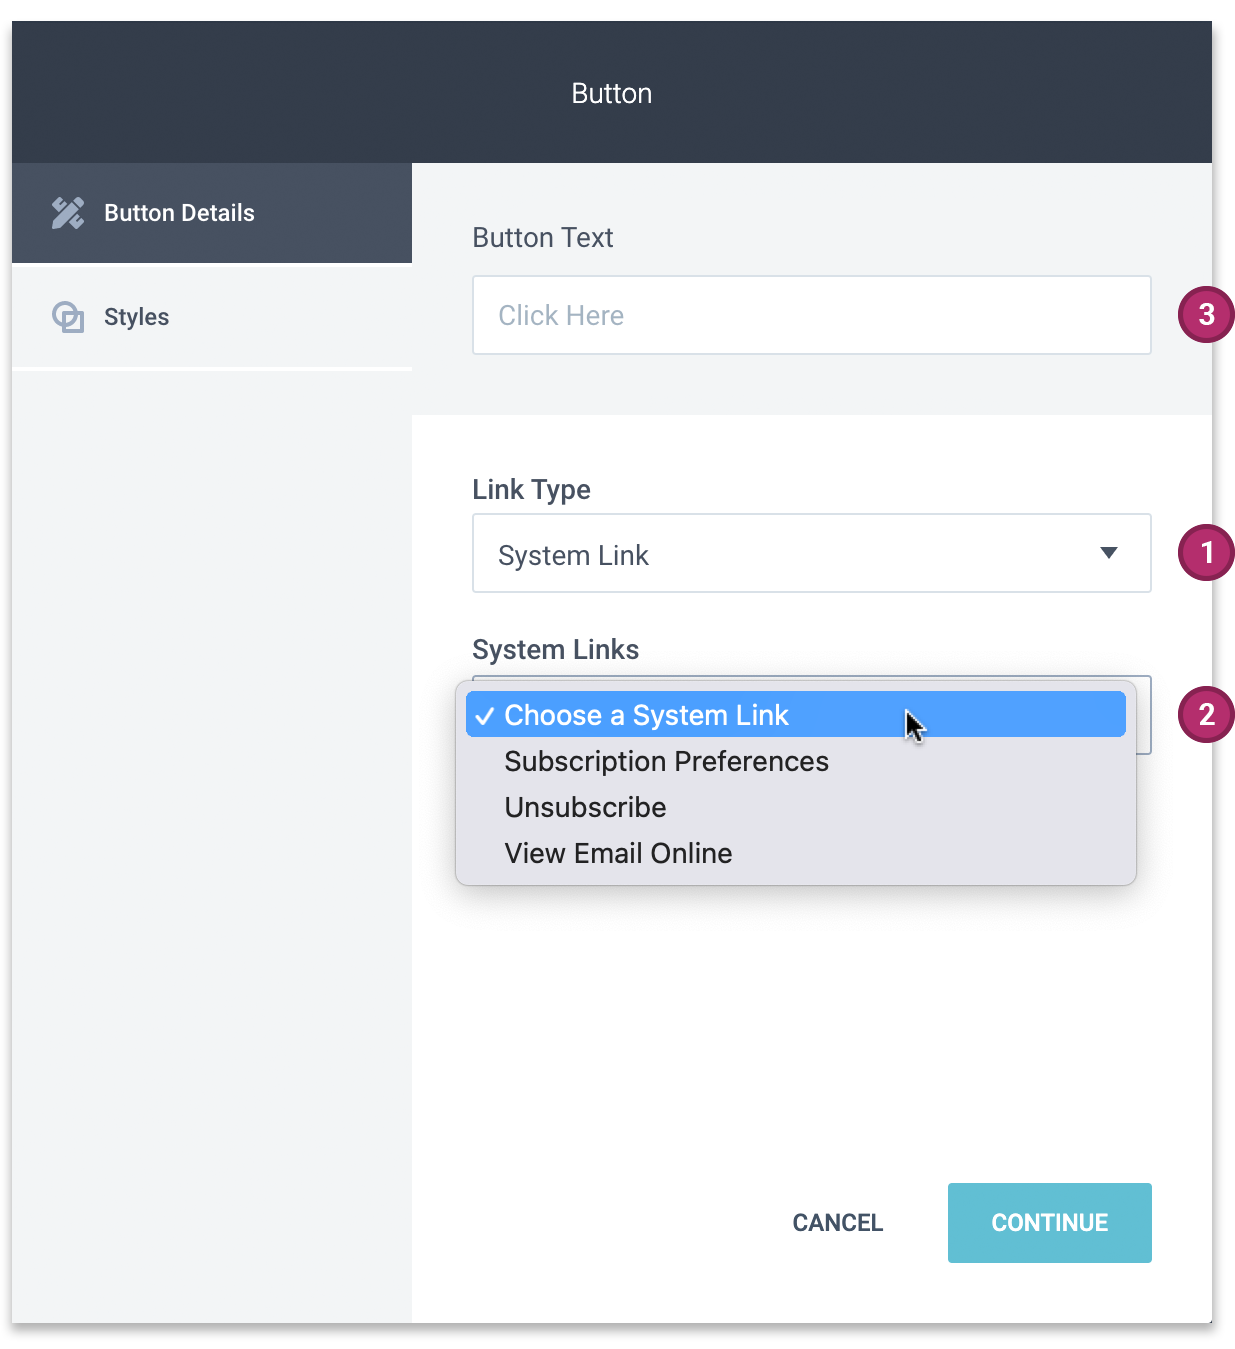Switch to the Styles tab
Screen dimensions: 1235x1349
pyautogui.click(x=212, y=317)
